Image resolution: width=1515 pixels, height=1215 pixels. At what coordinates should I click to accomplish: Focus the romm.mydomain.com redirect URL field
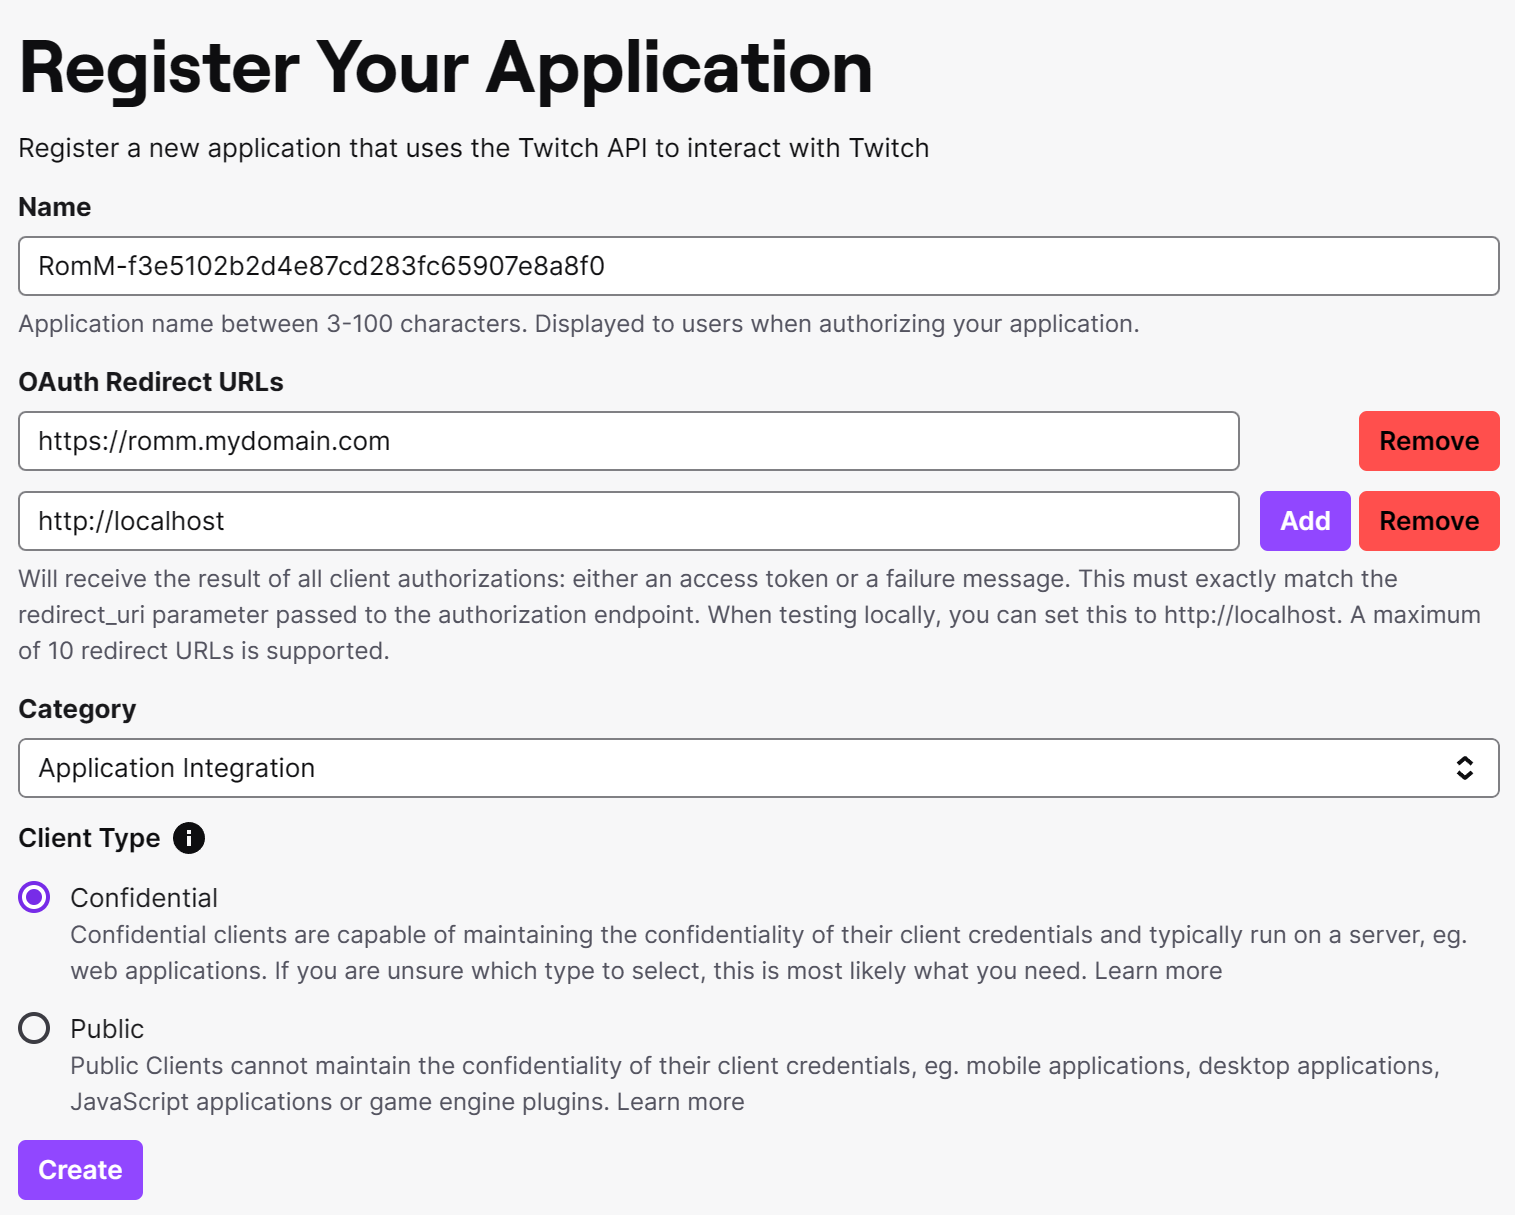pyautogui.click(x=628, y=441)
